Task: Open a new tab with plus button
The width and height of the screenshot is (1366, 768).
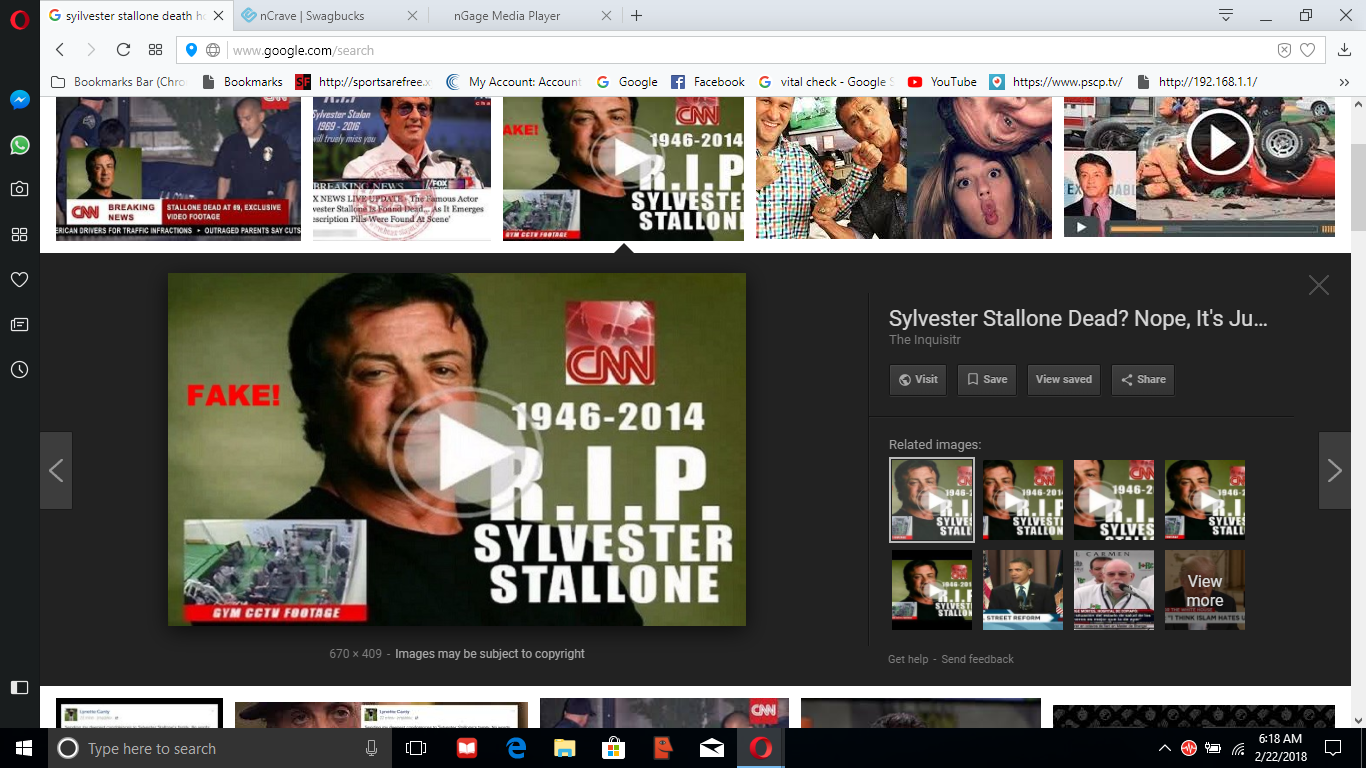Action: pos(636,16)
